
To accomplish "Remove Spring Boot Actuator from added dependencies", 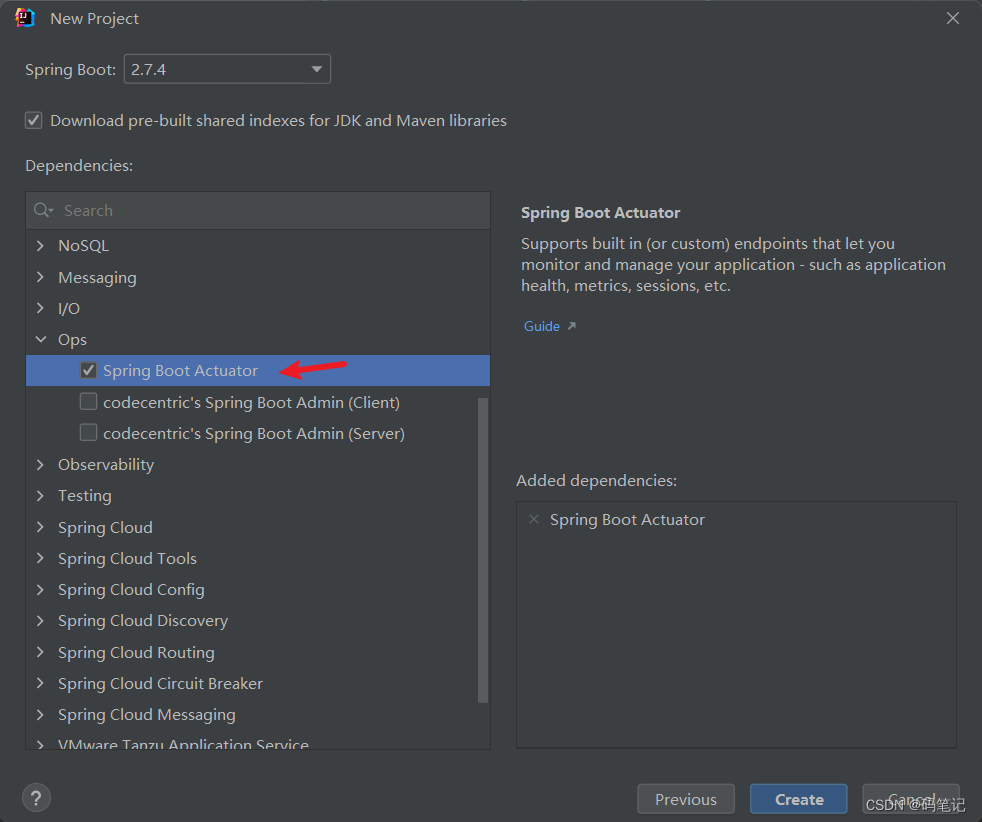I will click(x=534, y=520).
